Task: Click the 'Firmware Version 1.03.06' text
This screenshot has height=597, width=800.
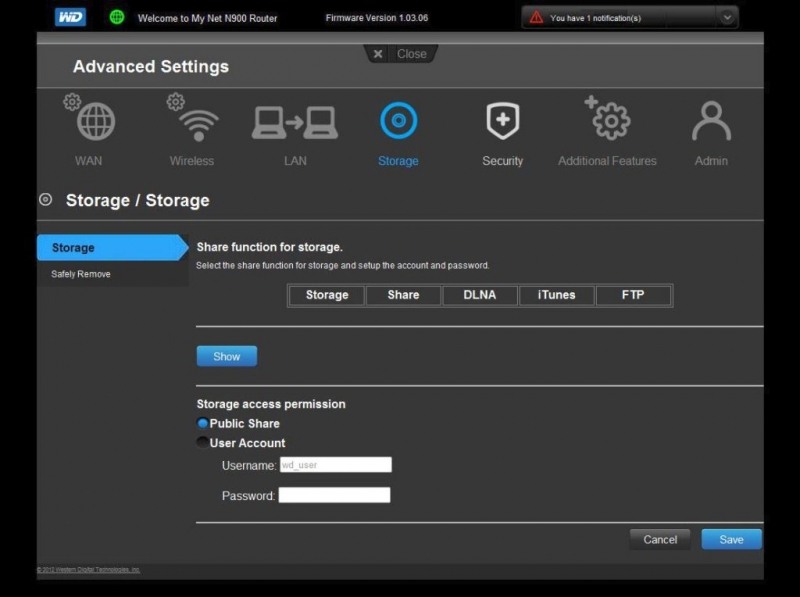Action: pyautogui.click(x=377, y=18)
